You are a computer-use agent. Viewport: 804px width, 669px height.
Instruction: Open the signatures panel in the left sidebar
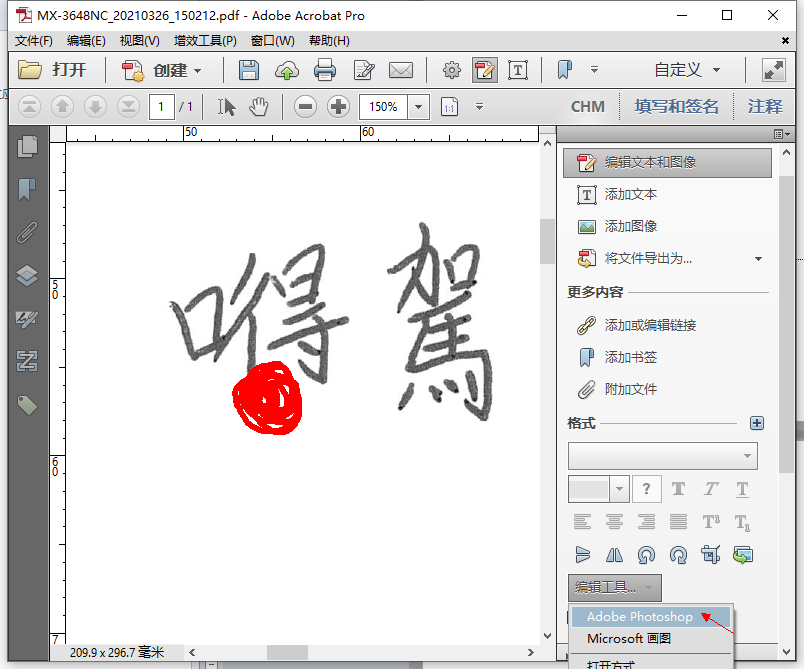(27, 319)
